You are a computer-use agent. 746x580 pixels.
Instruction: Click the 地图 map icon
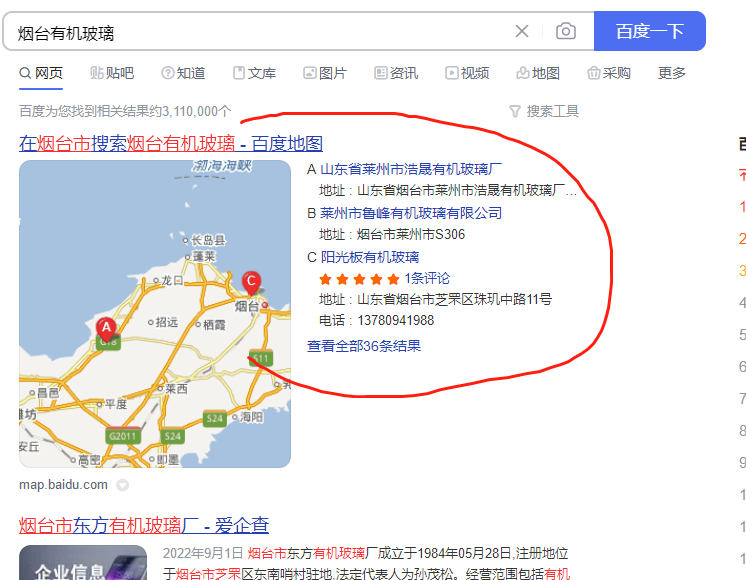[x=523, y=73]
